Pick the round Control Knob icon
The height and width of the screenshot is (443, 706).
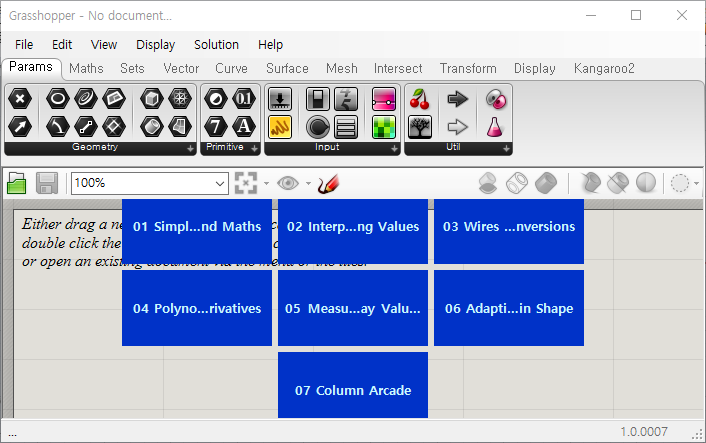click(x=318, y=127)
